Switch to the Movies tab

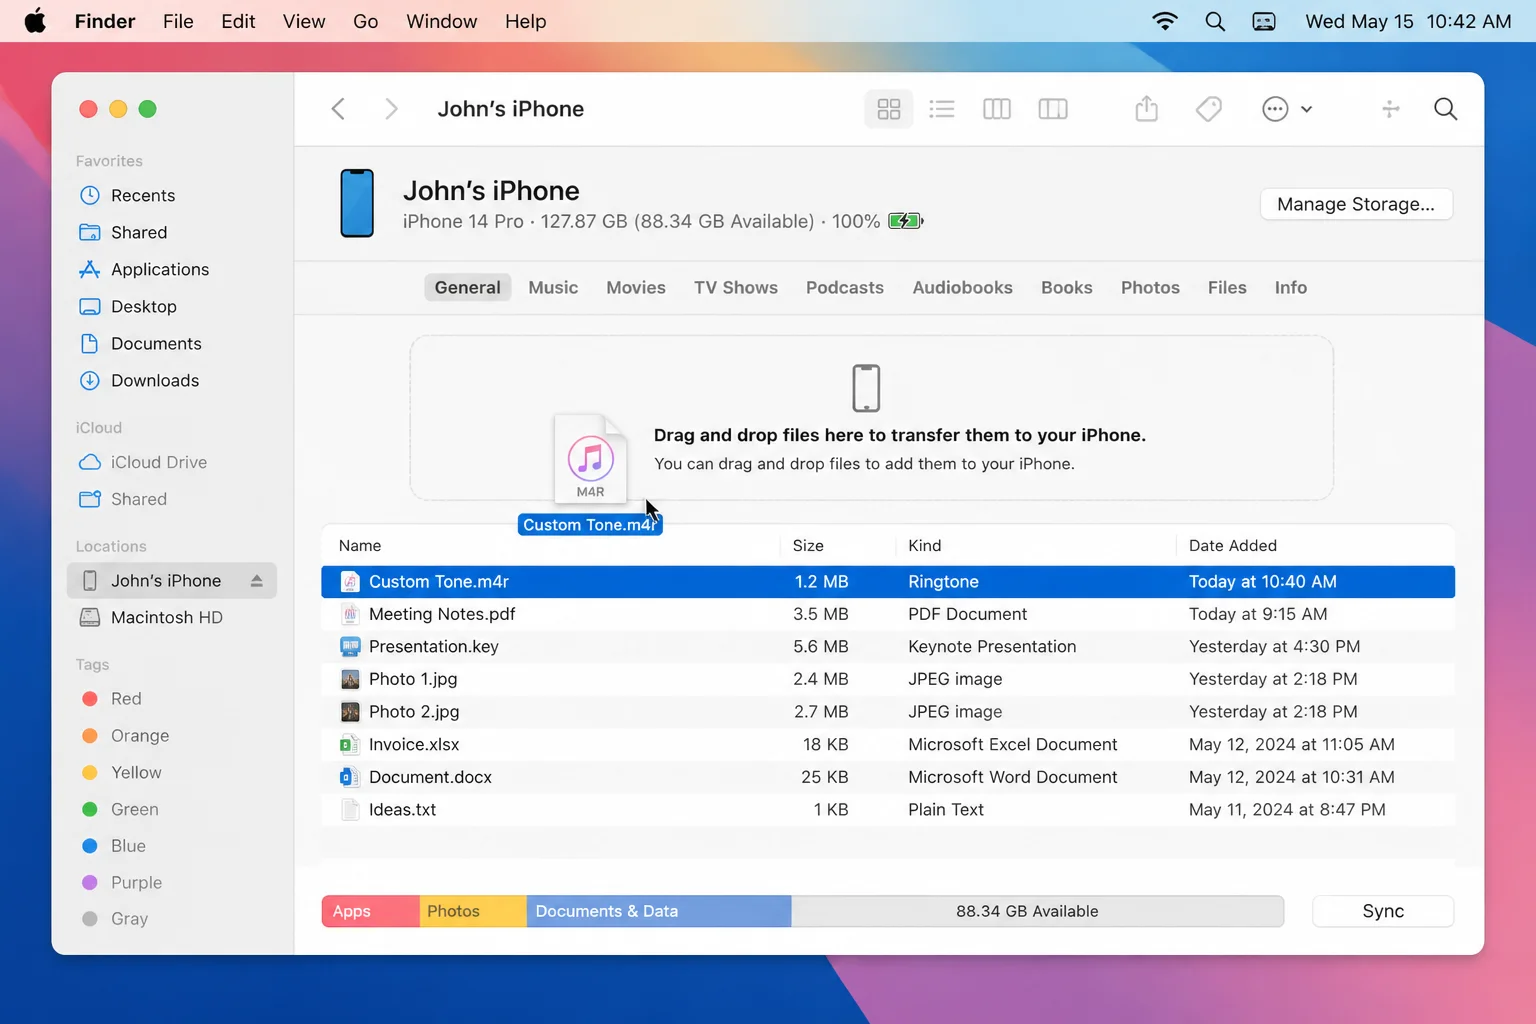coord(636,288)
